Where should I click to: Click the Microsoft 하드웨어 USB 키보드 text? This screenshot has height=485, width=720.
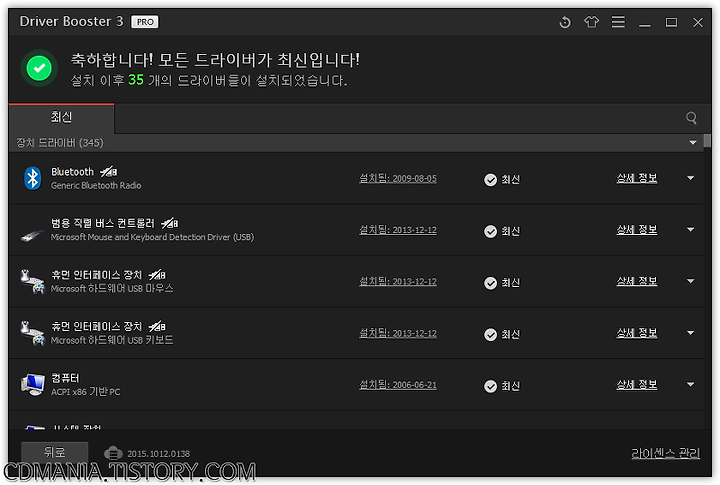pos(112,340)
